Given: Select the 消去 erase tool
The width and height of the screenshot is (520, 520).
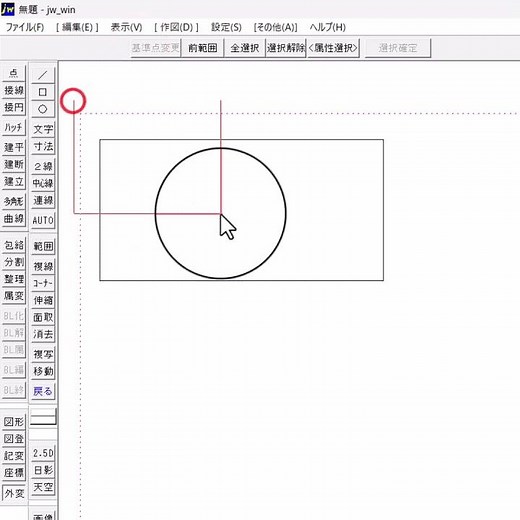Looking at the screenshot, I should point(43,334).
